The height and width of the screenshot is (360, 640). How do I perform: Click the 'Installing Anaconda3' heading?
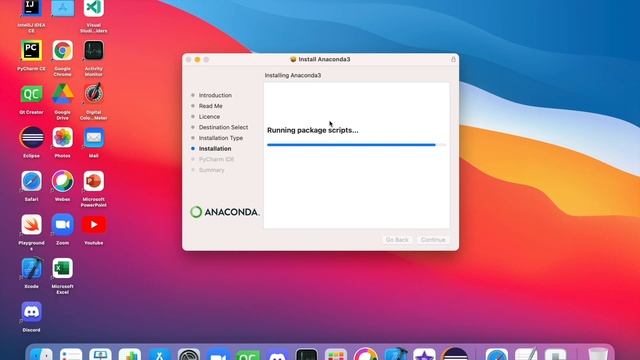point(293,76)
